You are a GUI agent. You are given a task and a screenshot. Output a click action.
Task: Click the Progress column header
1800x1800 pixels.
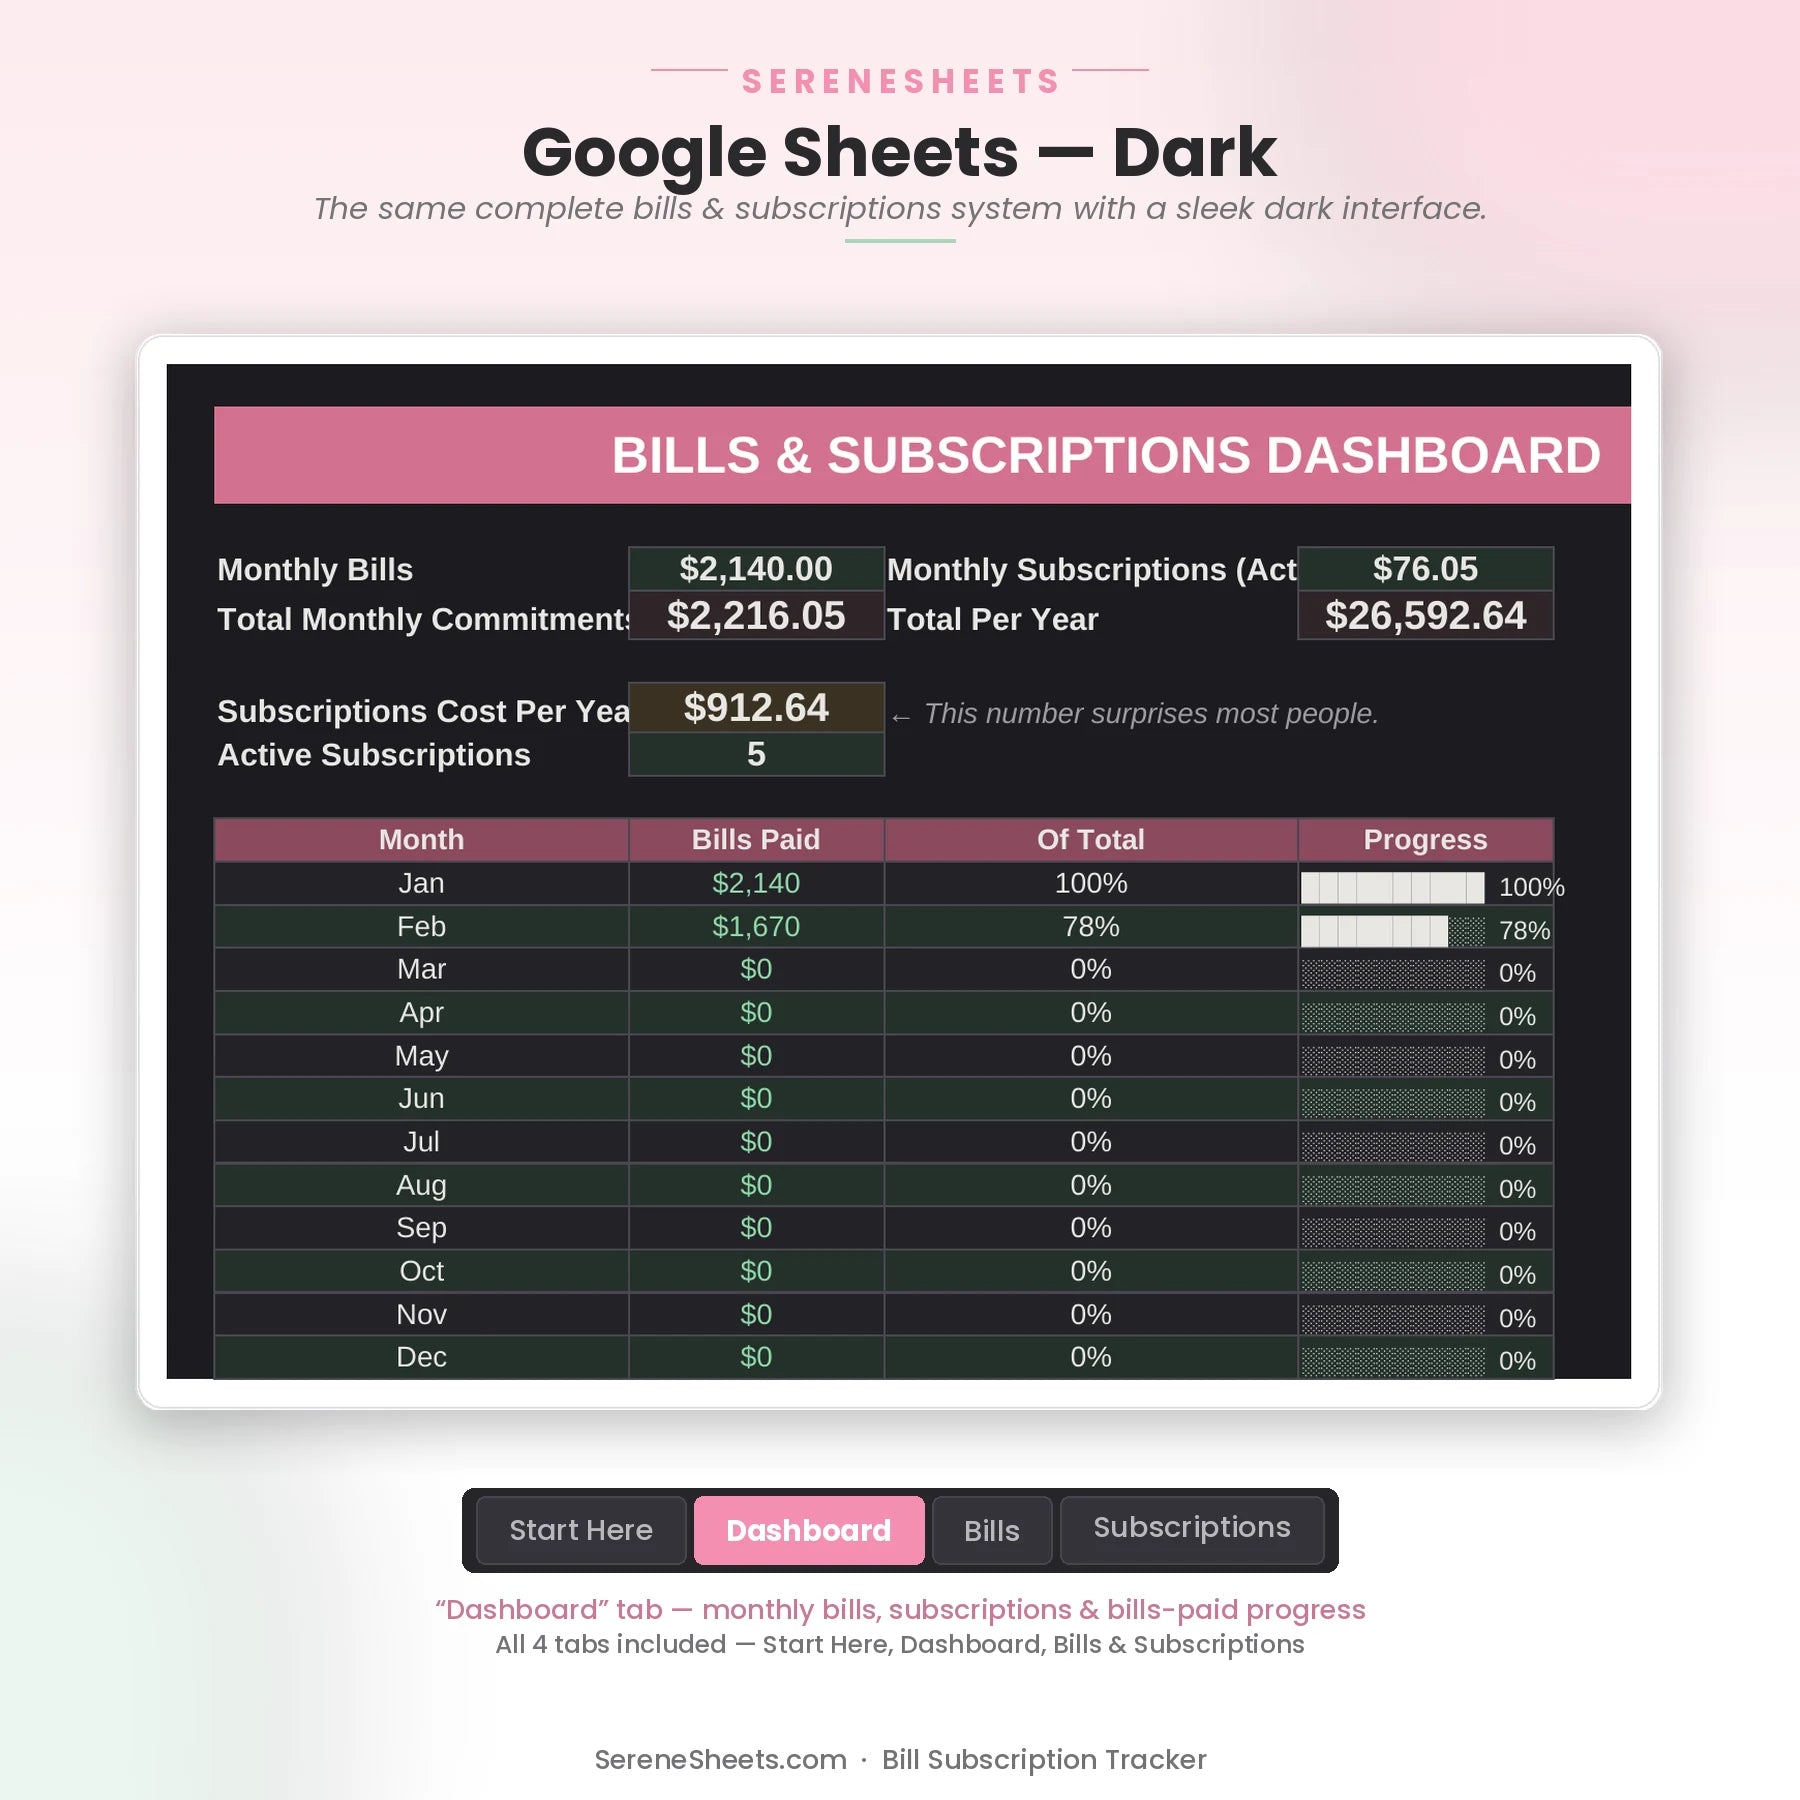[x=1425, y=840]
